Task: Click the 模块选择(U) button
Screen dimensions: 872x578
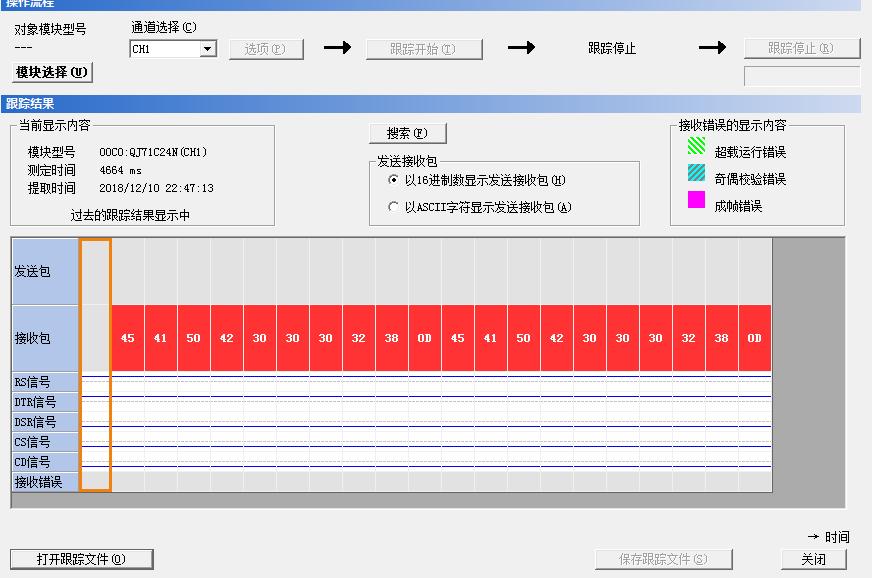Action: pyautogui.click(x=52, y=72)
